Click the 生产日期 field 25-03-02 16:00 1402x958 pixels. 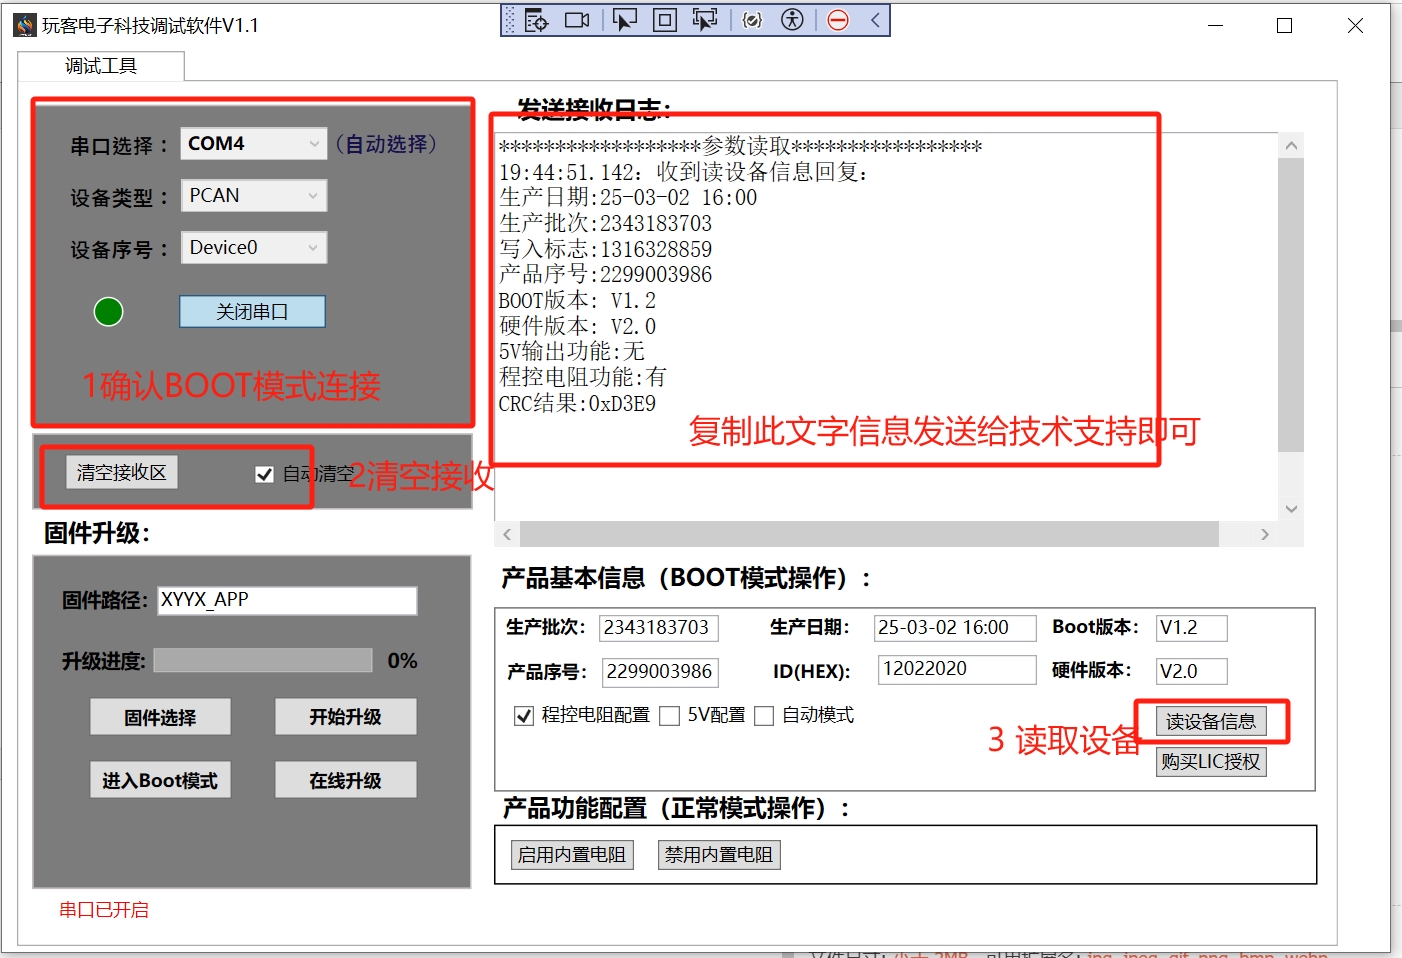[955, 628]
